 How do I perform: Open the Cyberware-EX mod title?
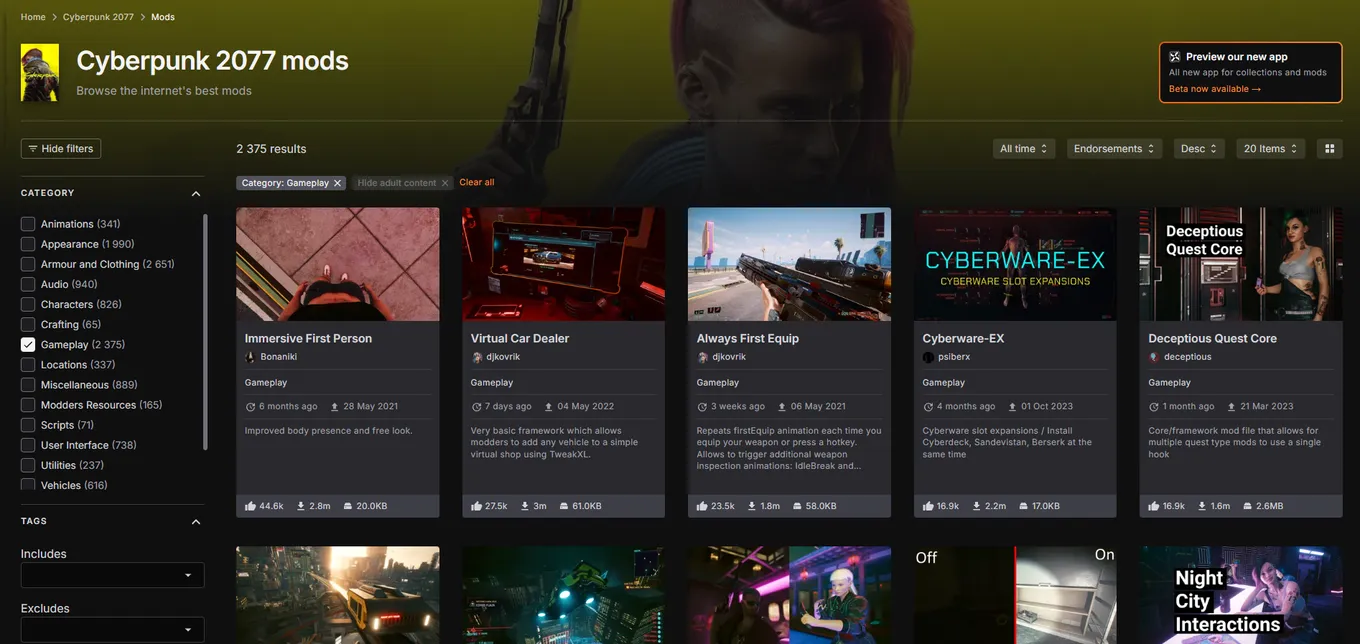(x=963, y=339)
